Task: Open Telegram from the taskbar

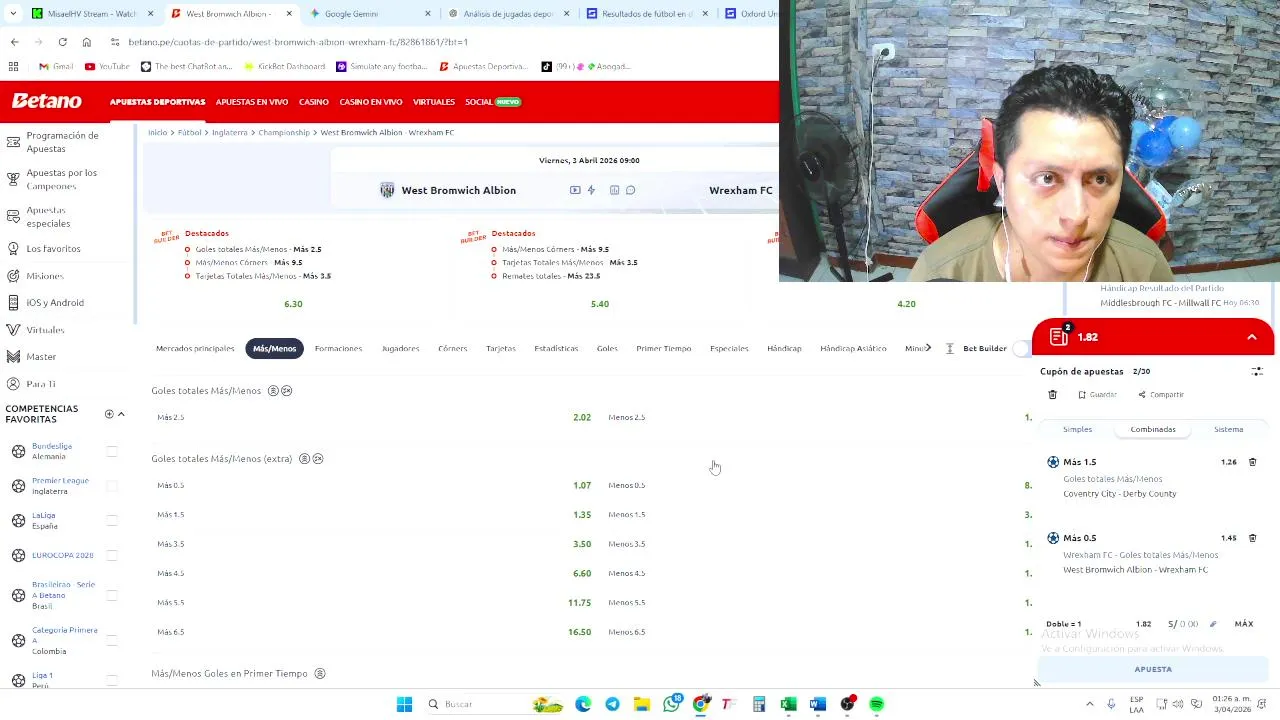Action: (612, 704)
